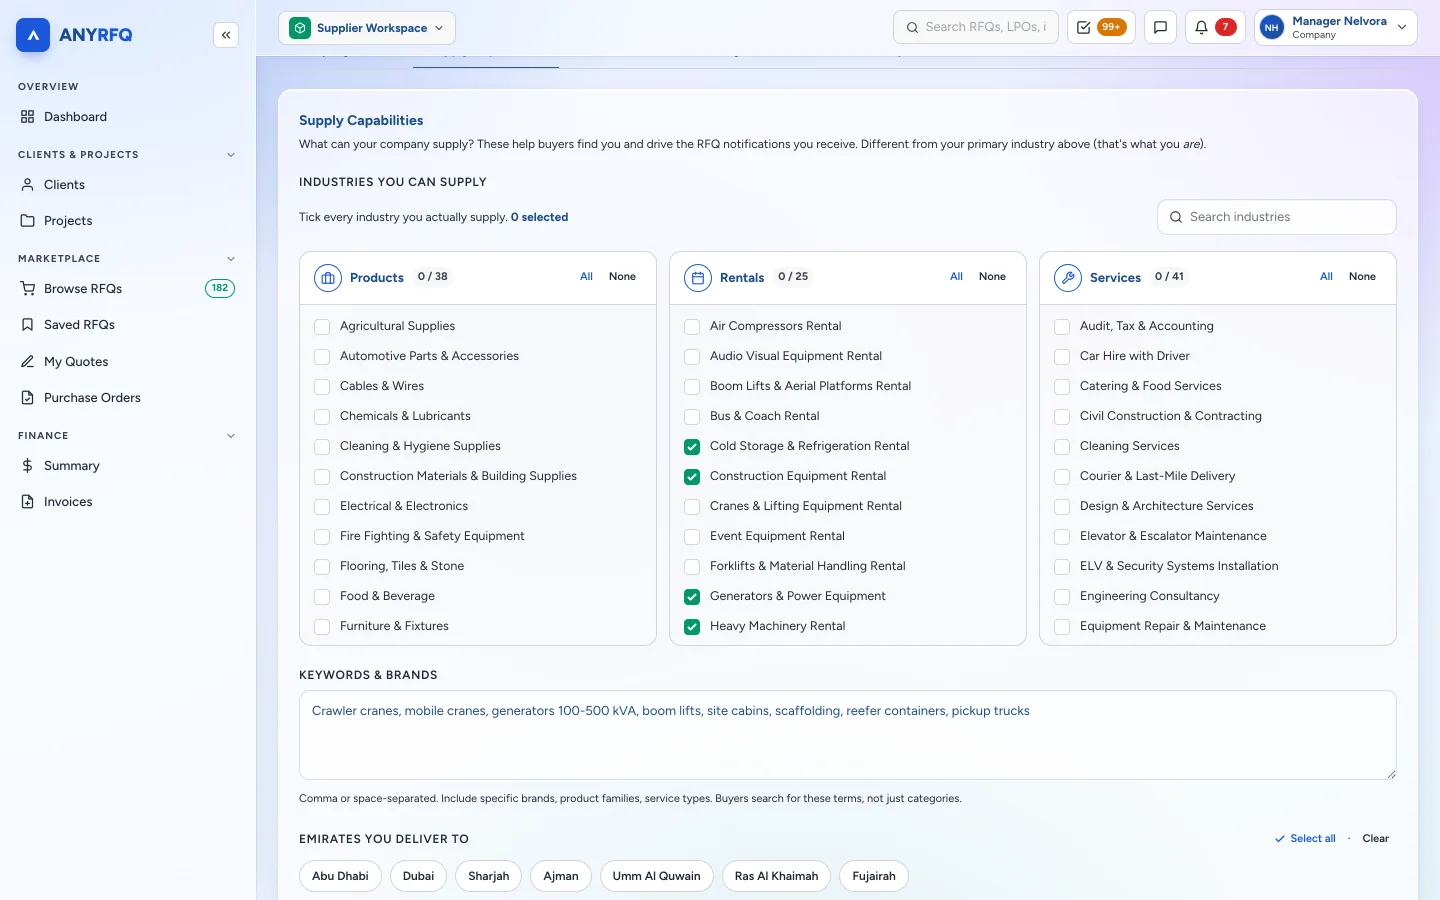Click the Products category icon
The image size is (1440, 900).
pos(328,278)
